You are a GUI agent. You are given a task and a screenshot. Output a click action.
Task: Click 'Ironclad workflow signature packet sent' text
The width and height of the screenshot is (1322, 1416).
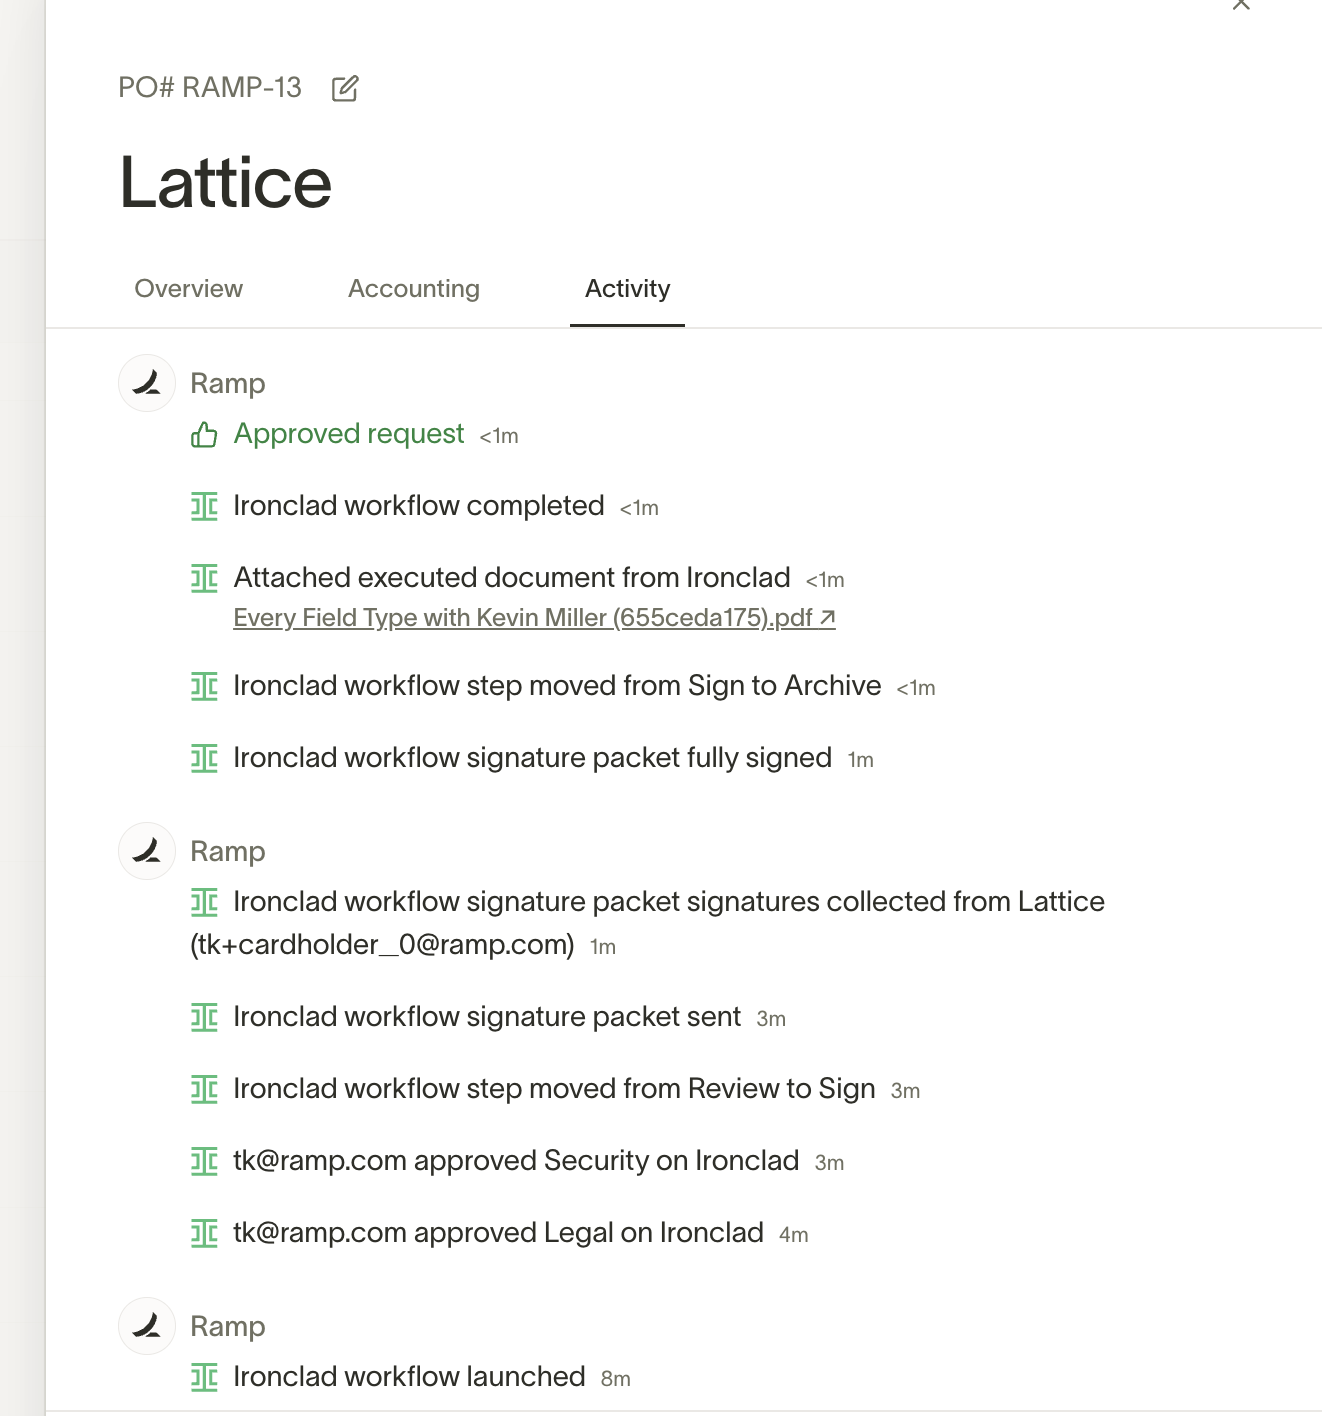[x=487, y=1017]
